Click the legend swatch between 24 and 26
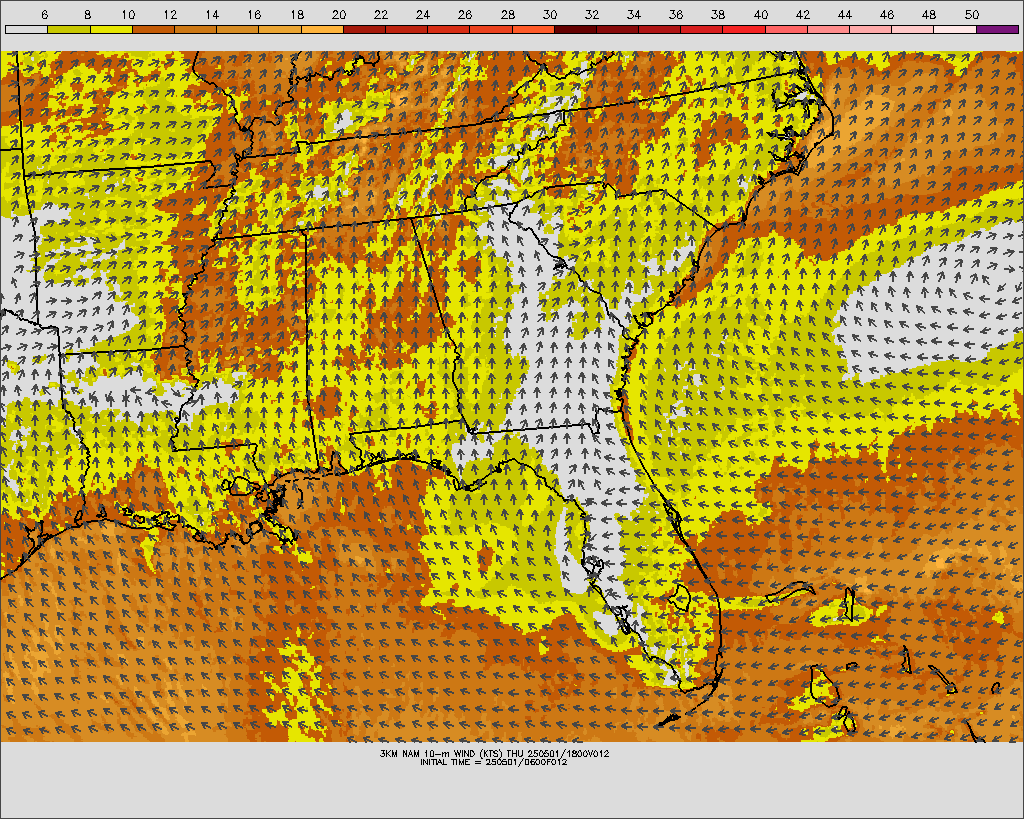1024x819 pixels. coord(449,29)
